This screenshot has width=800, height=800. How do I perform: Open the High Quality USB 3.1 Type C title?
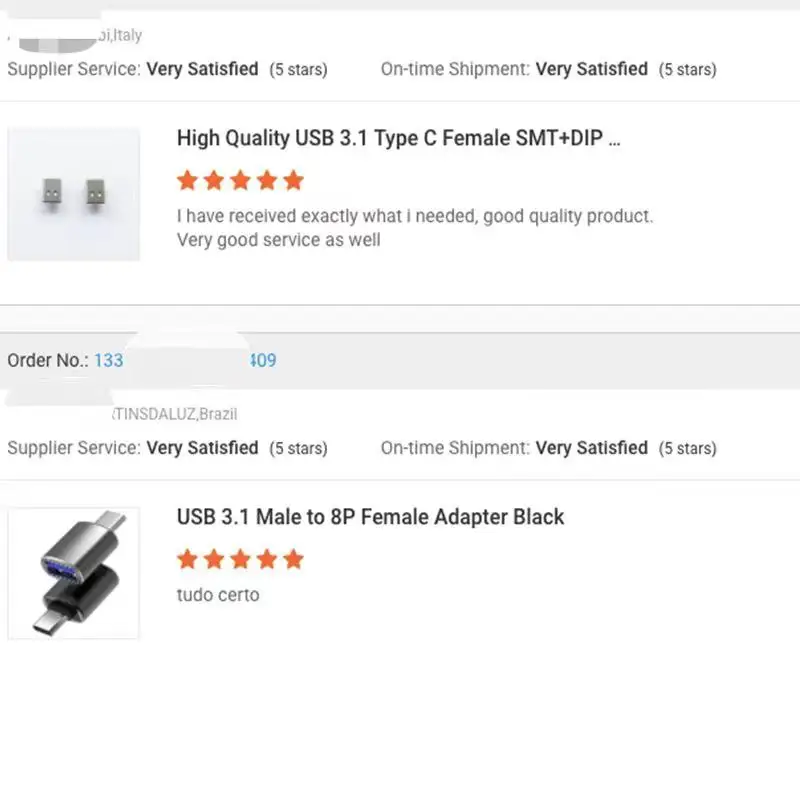coord(398,138)
